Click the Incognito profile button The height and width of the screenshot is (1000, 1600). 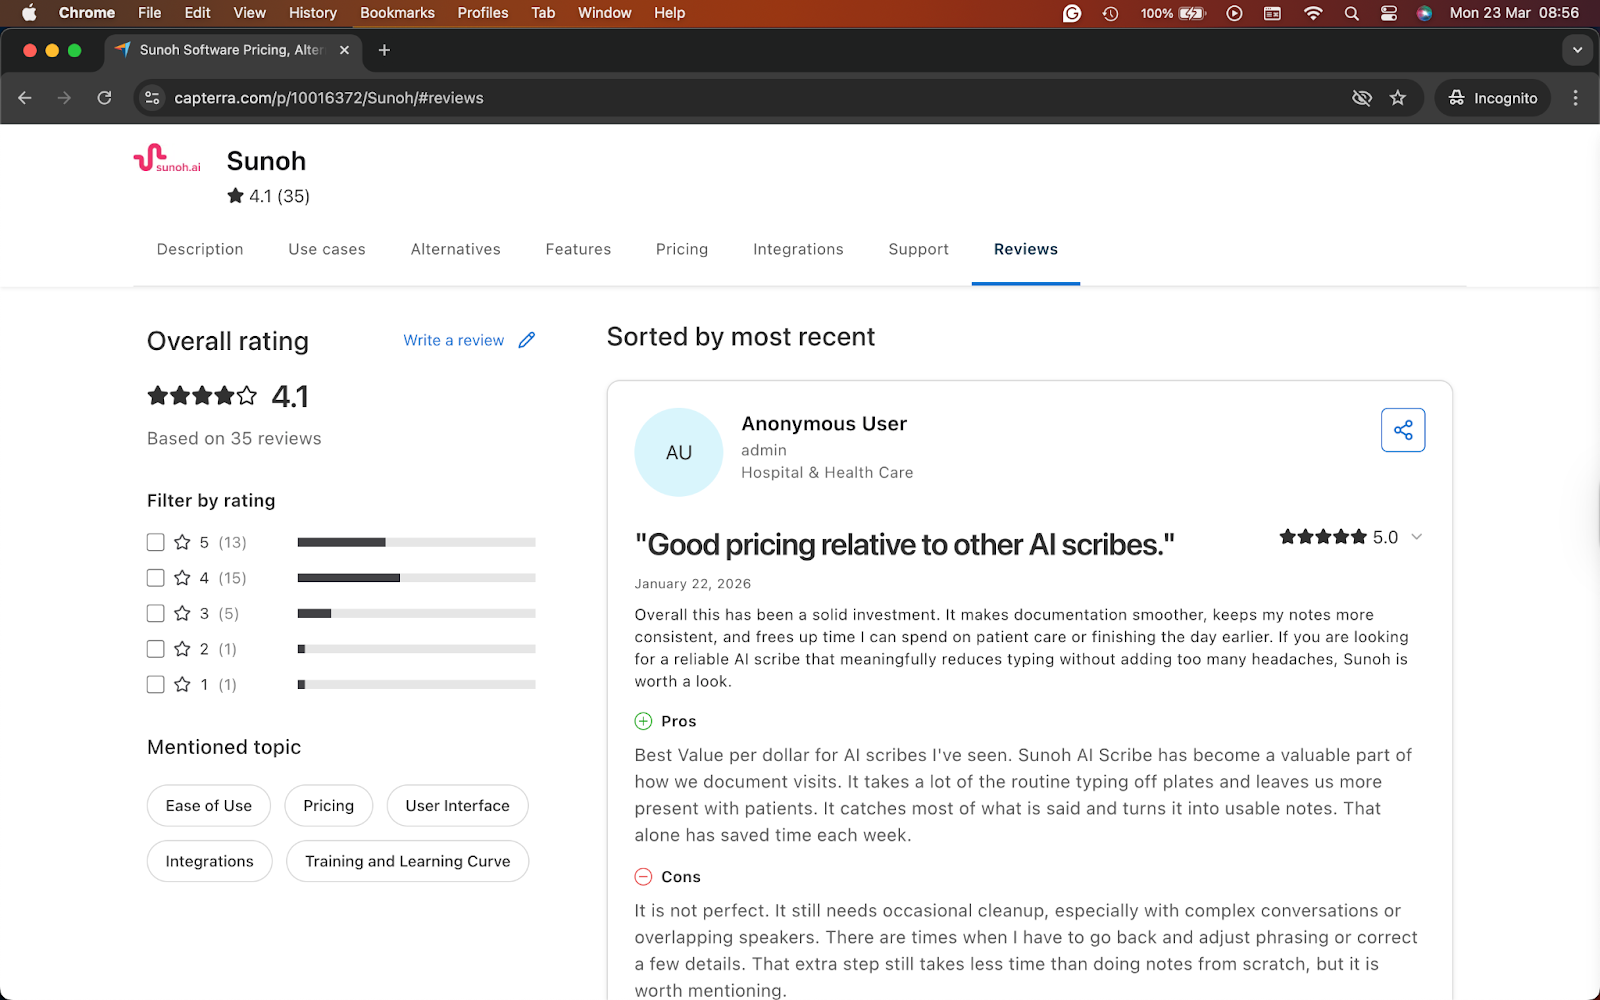click(1493, 98)
